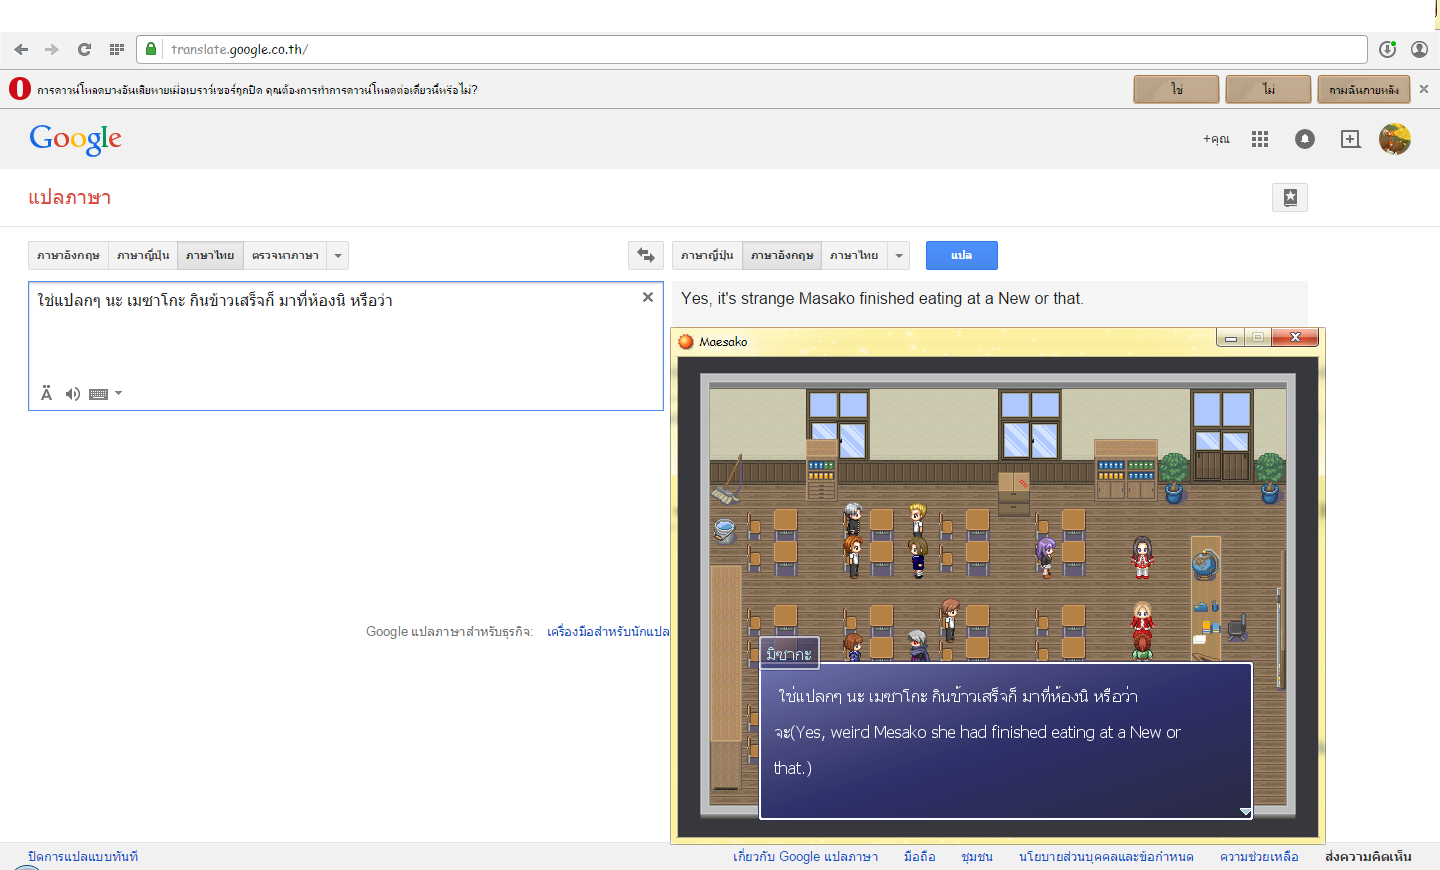Click the Maesako window title icon
Image resolution: width=1440 pixels, height=870 pixels.
[x=686, y=341]
